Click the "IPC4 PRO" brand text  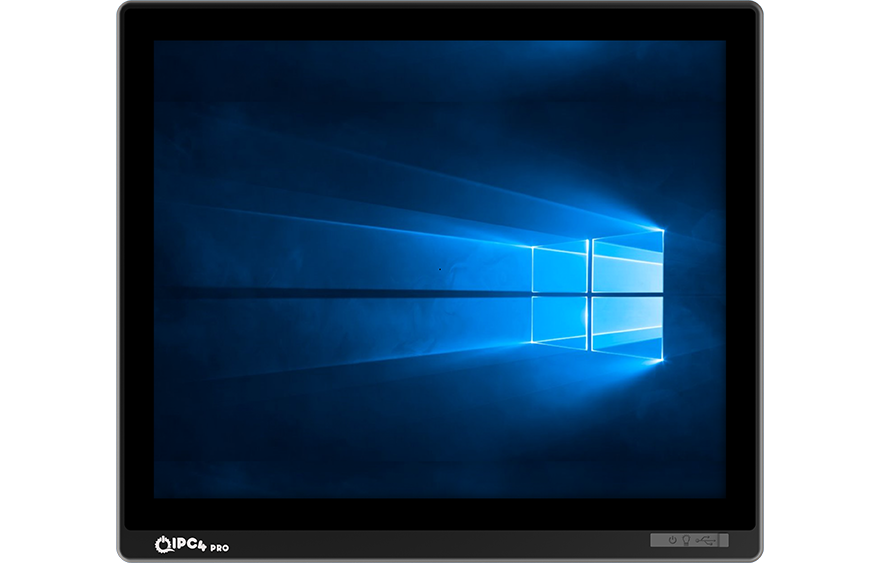200,544
